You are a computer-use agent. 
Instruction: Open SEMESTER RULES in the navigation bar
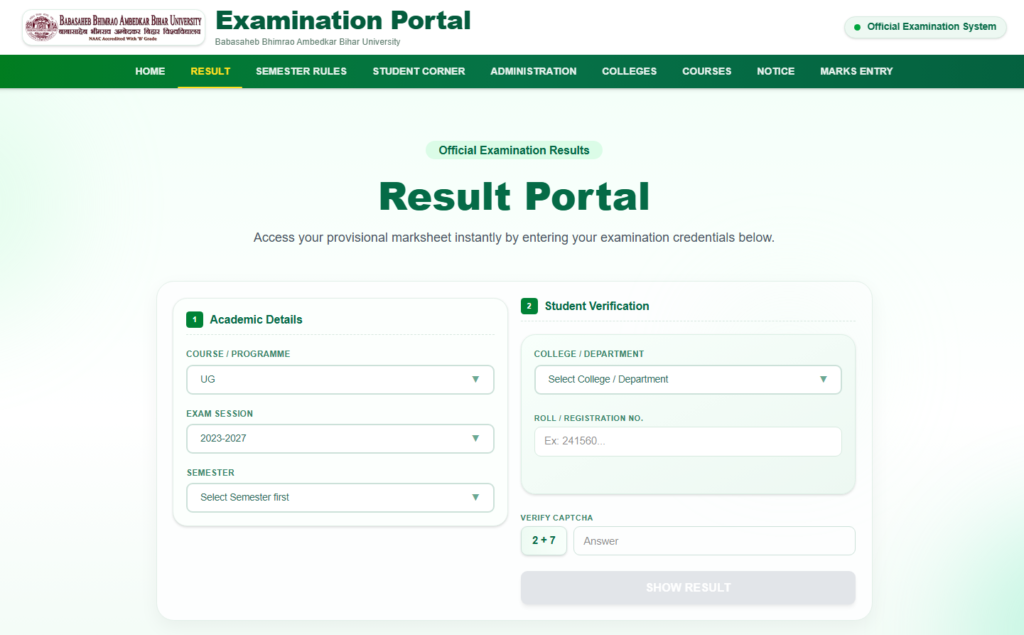[x=301, y=71]
